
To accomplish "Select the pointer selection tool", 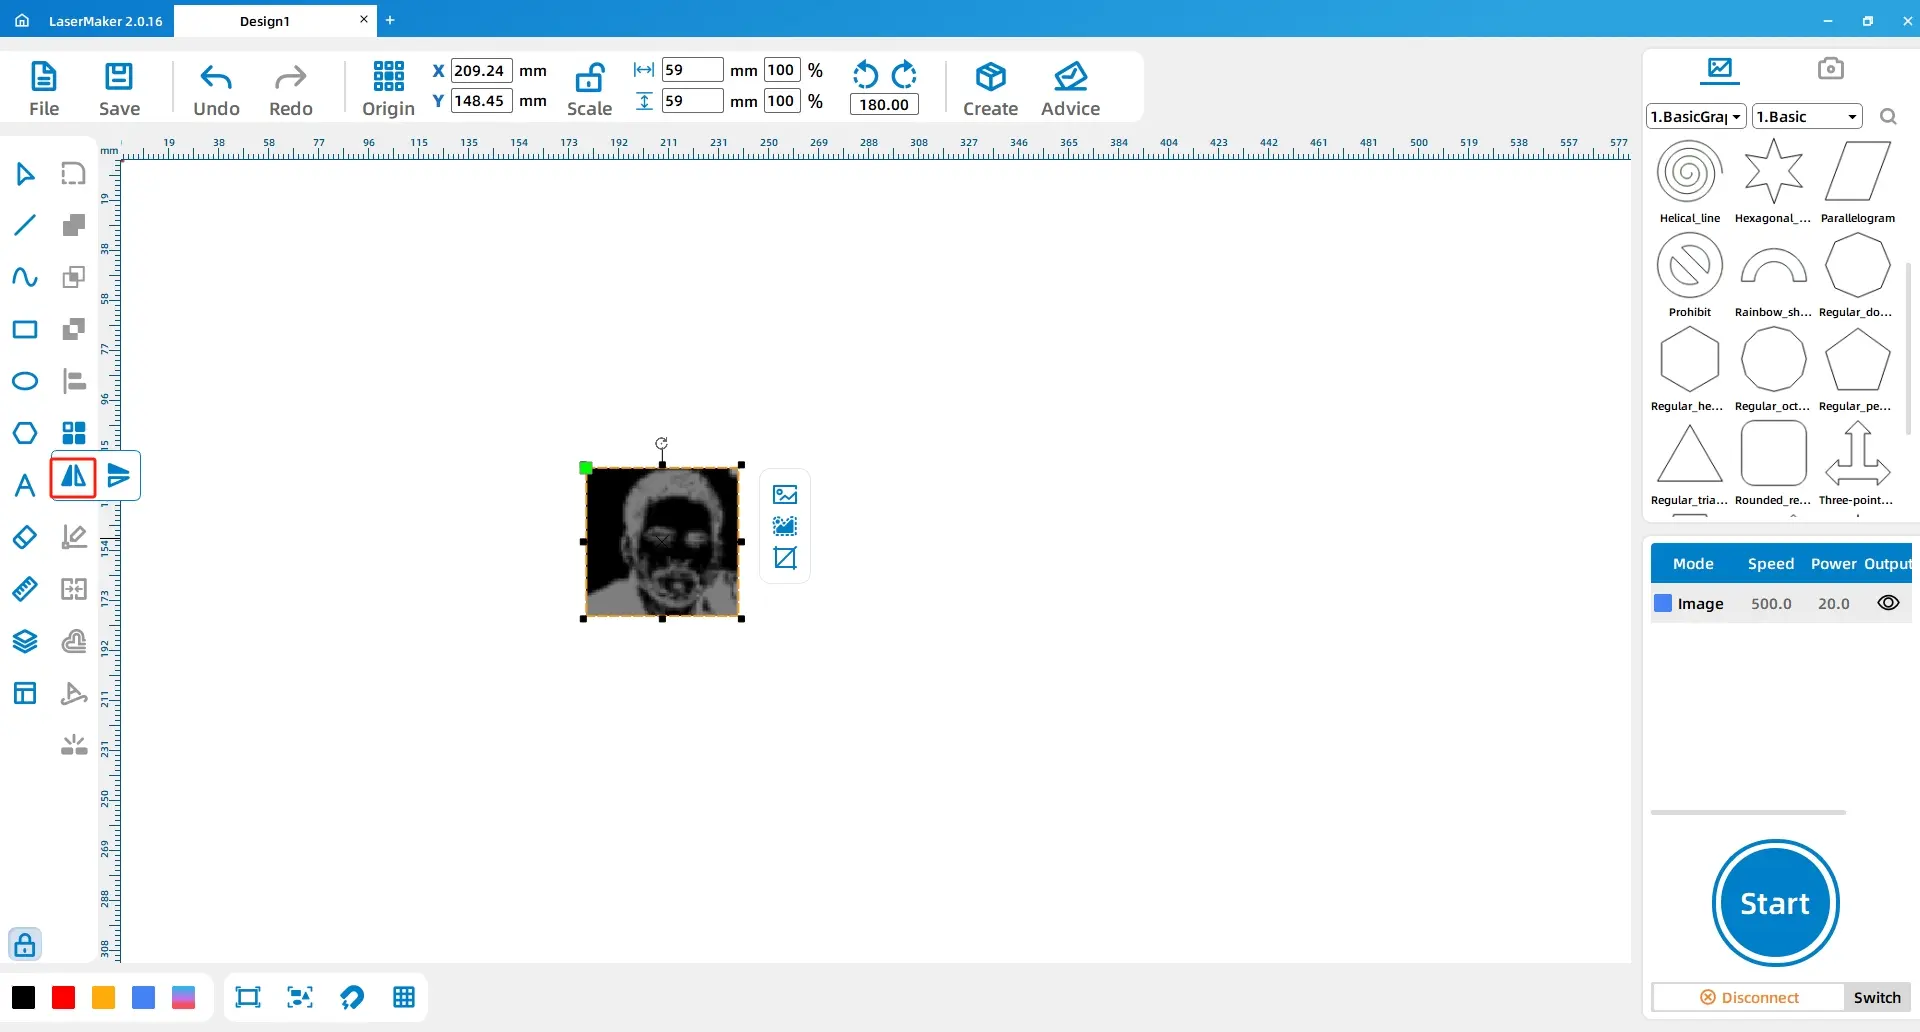I will point(25,174).
